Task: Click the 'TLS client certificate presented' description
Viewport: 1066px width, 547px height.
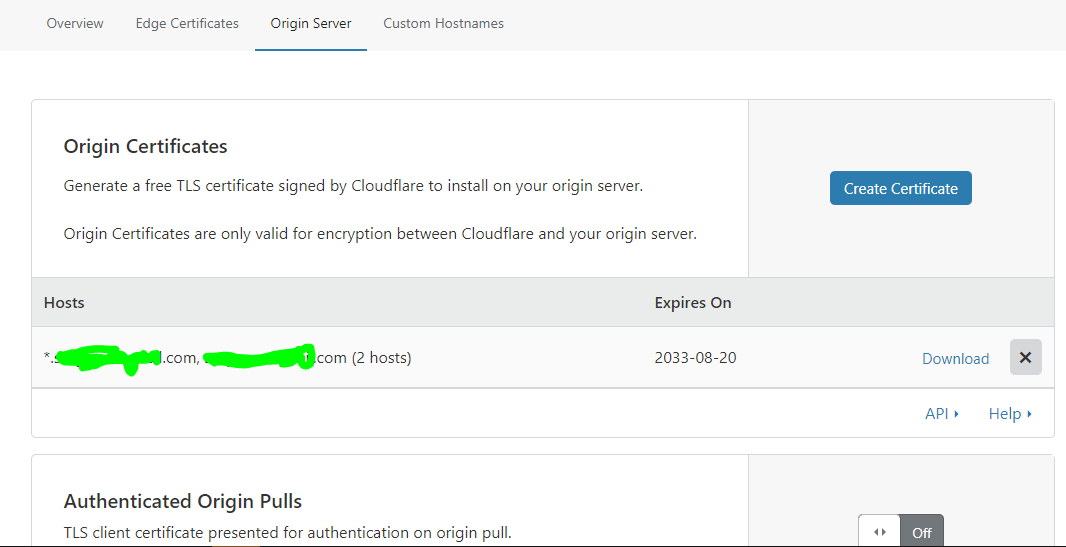Action: pos(287,532)
